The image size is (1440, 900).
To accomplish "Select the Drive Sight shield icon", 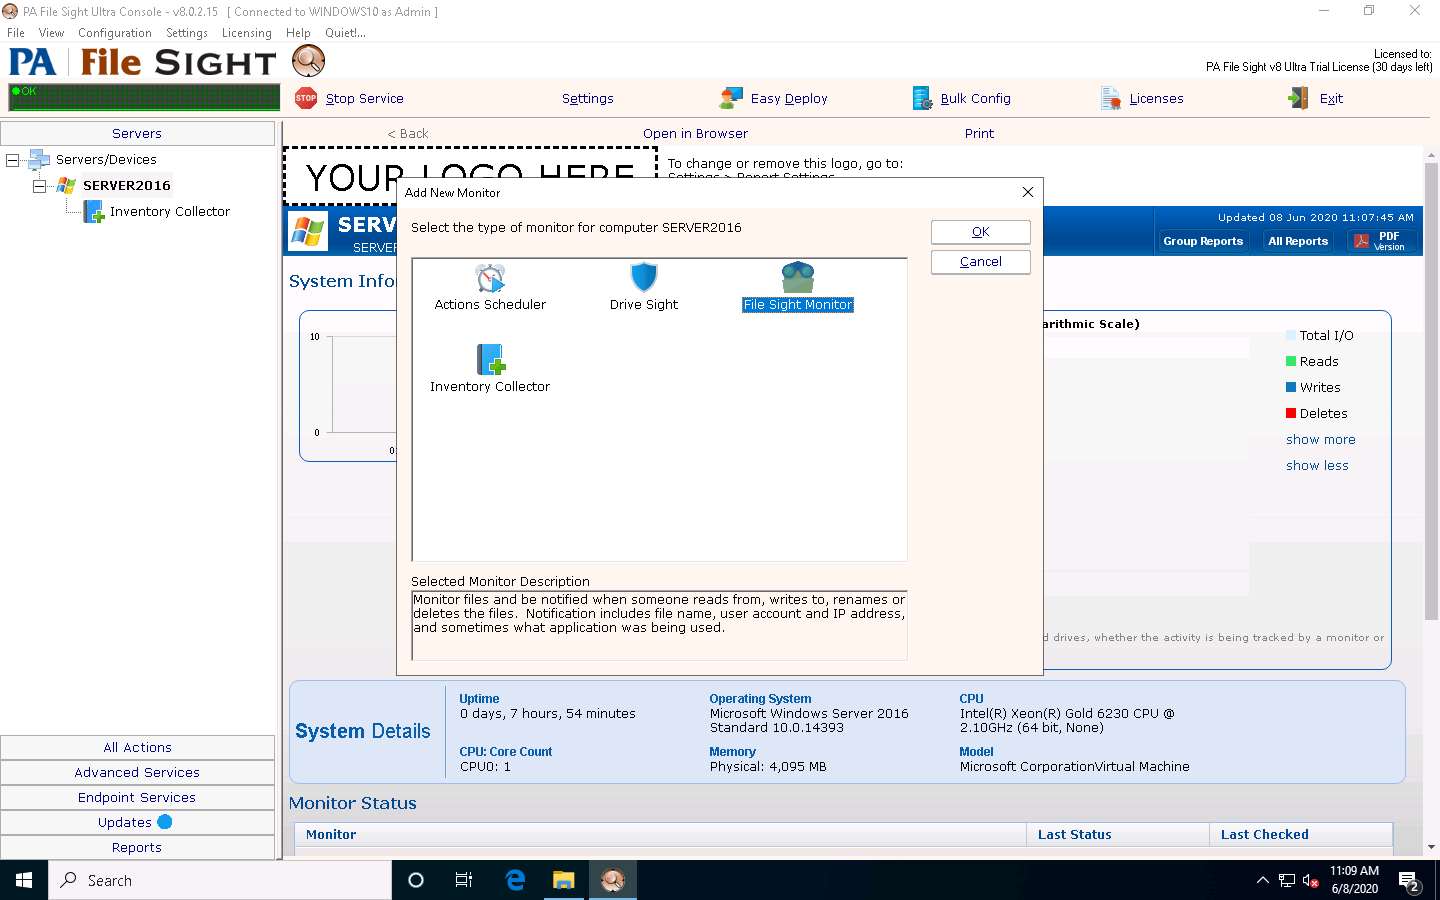I will (x=644, y=277).
